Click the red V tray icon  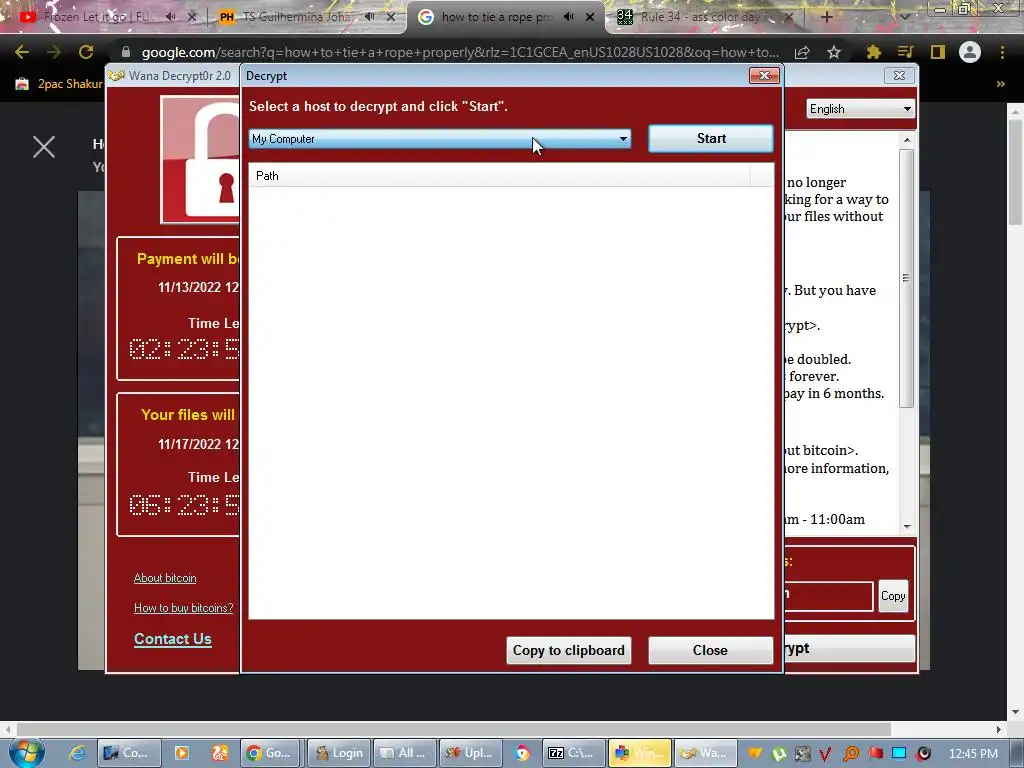pyautogui.click(x=825, y=754)
